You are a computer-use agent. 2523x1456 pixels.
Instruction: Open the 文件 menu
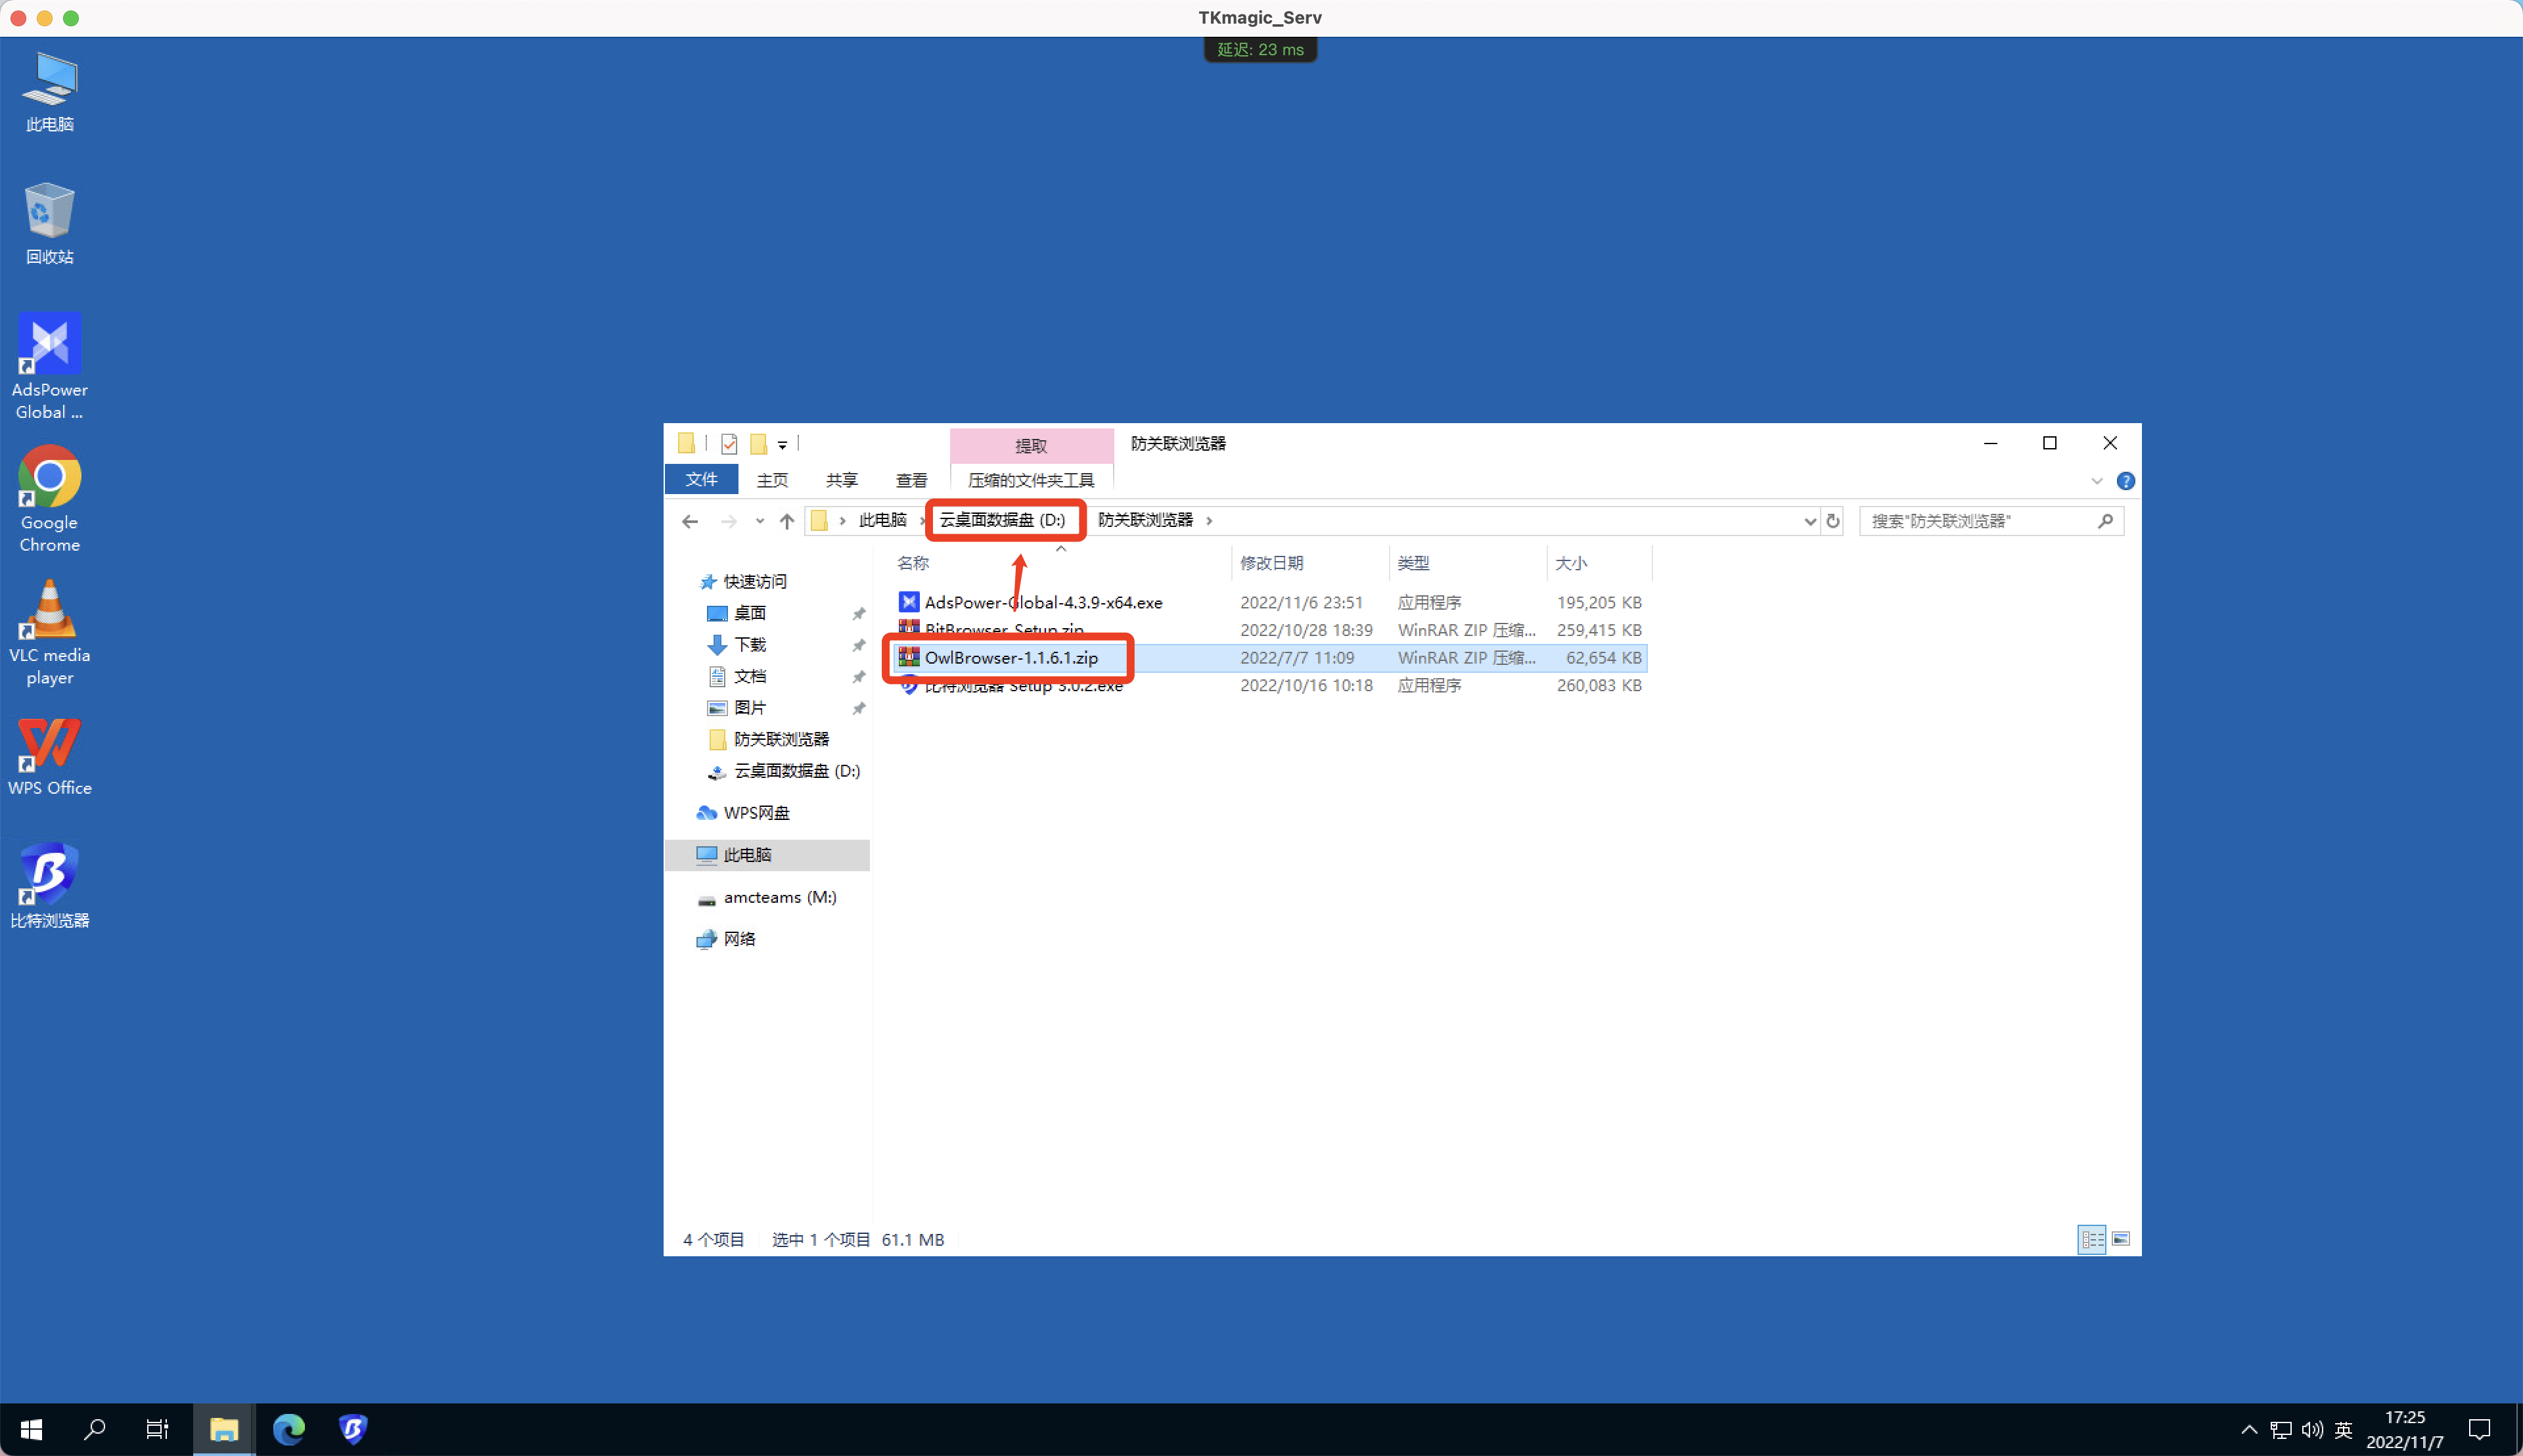701,480
